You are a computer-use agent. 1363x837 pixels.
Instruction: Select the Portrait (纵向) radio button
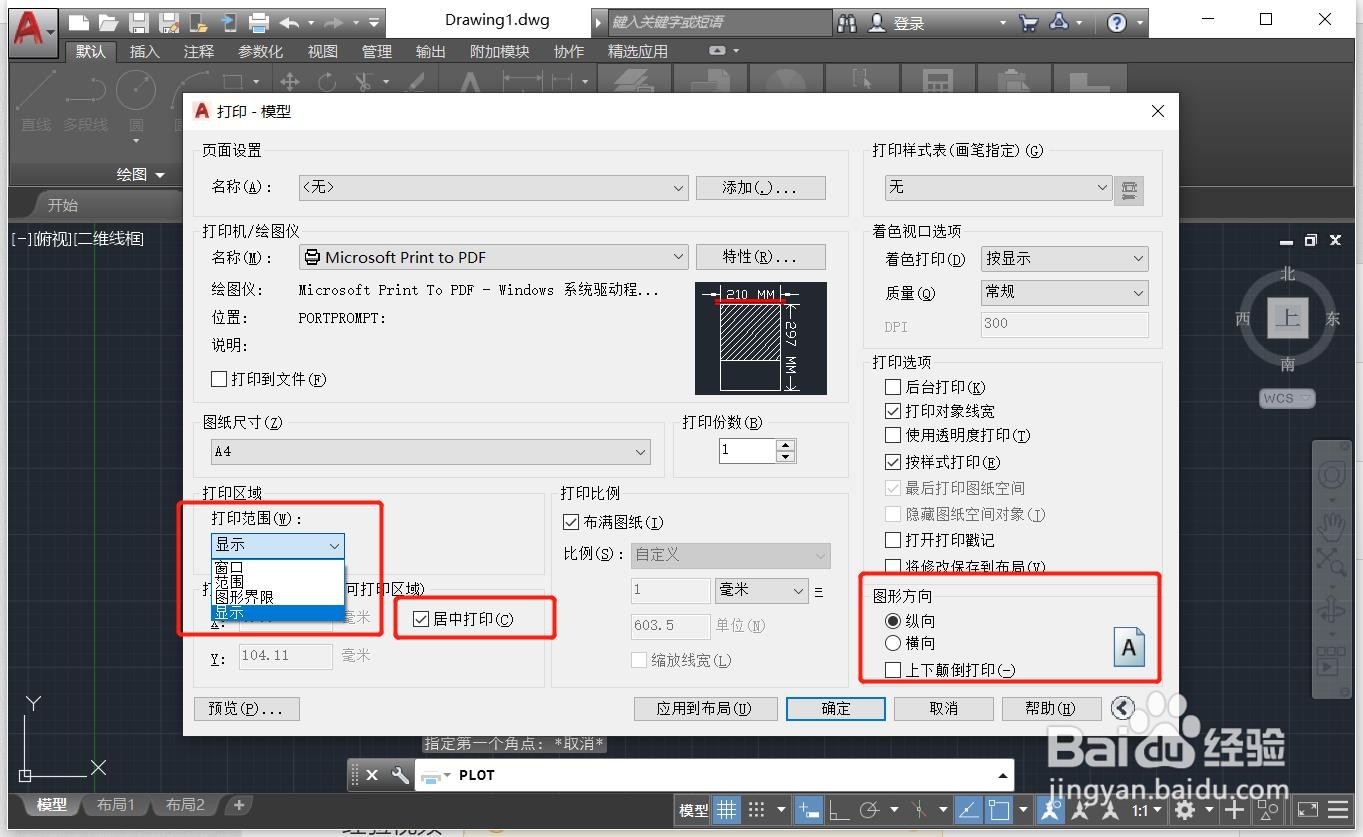[893, 621]
